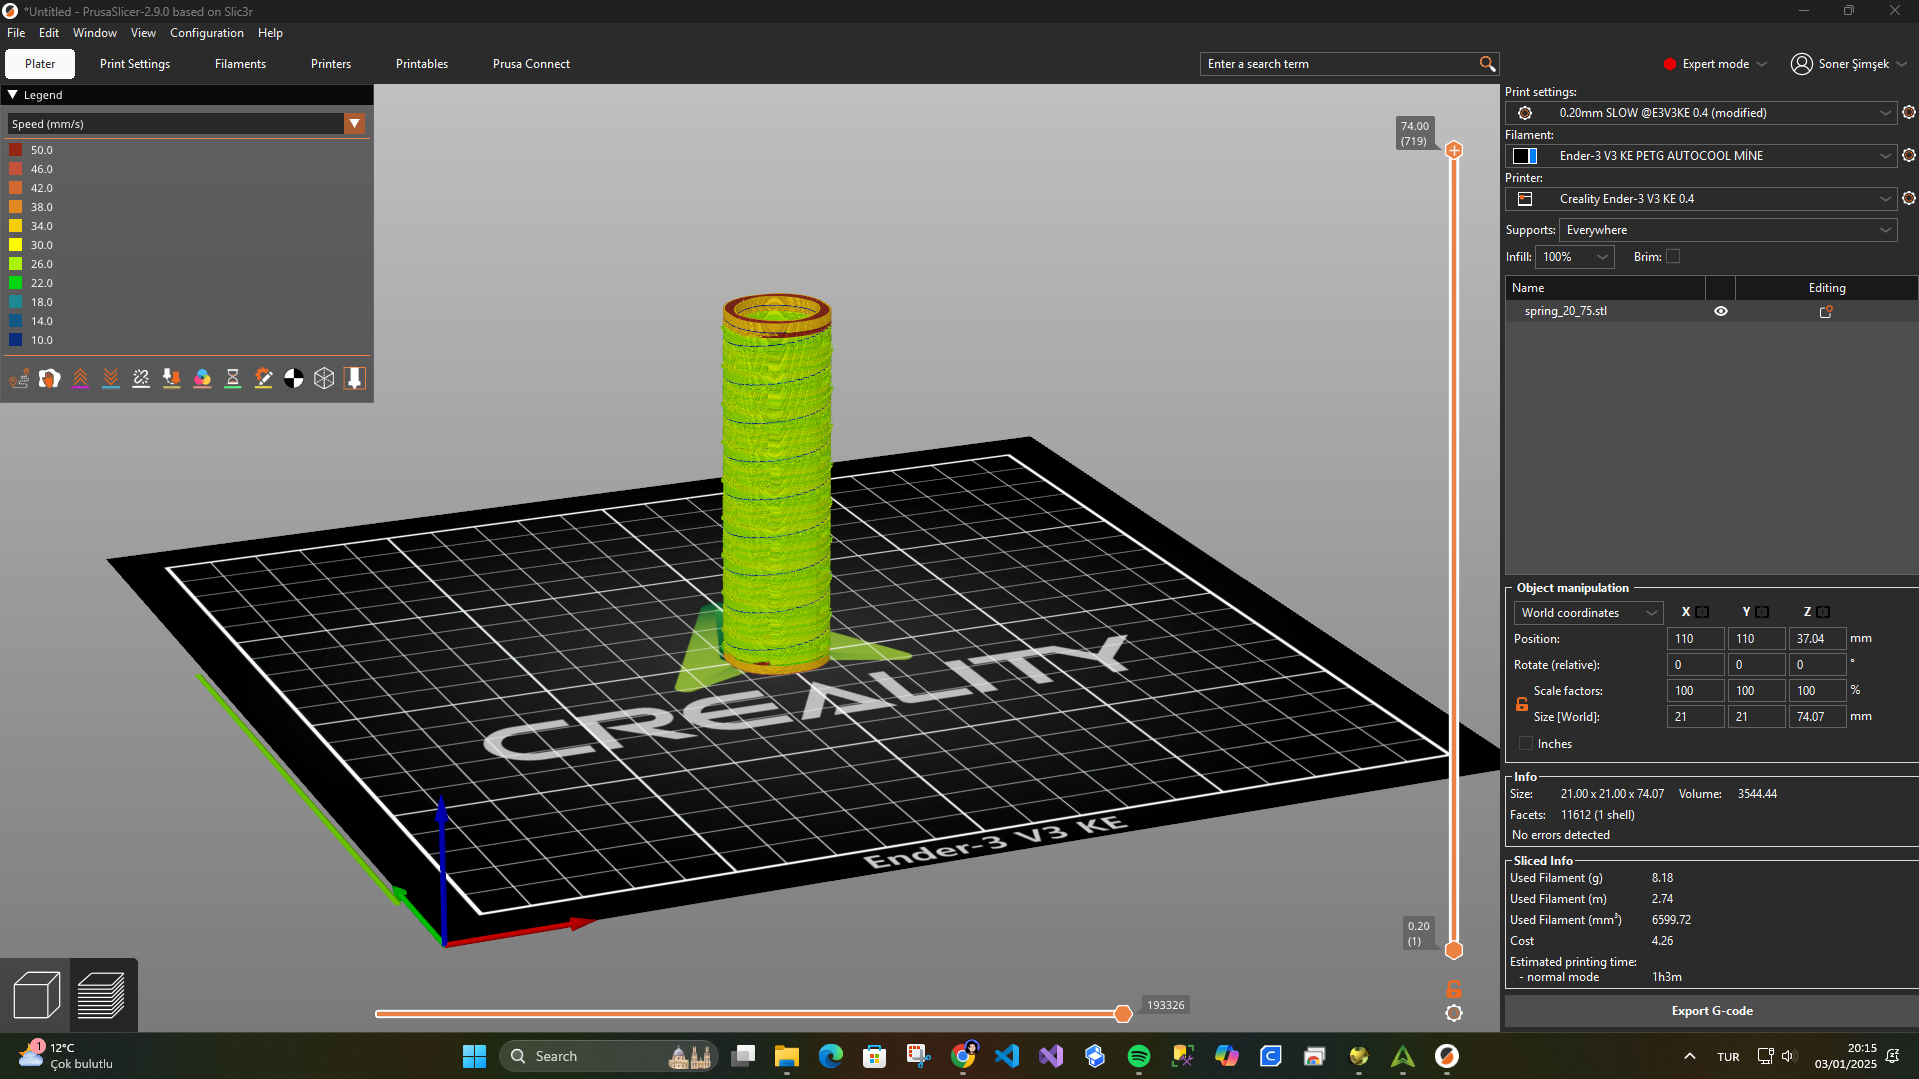Click the user account avatar icon
The width and height of the screenshot is (1919, 1079).
coord(1801,64)
